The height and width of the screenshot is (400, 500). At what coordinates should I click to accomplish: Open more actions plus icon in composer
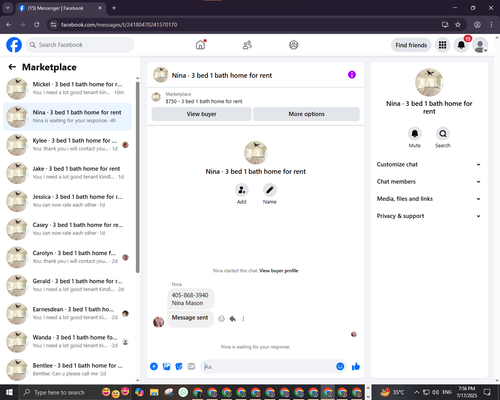click(x=154, y=367)
